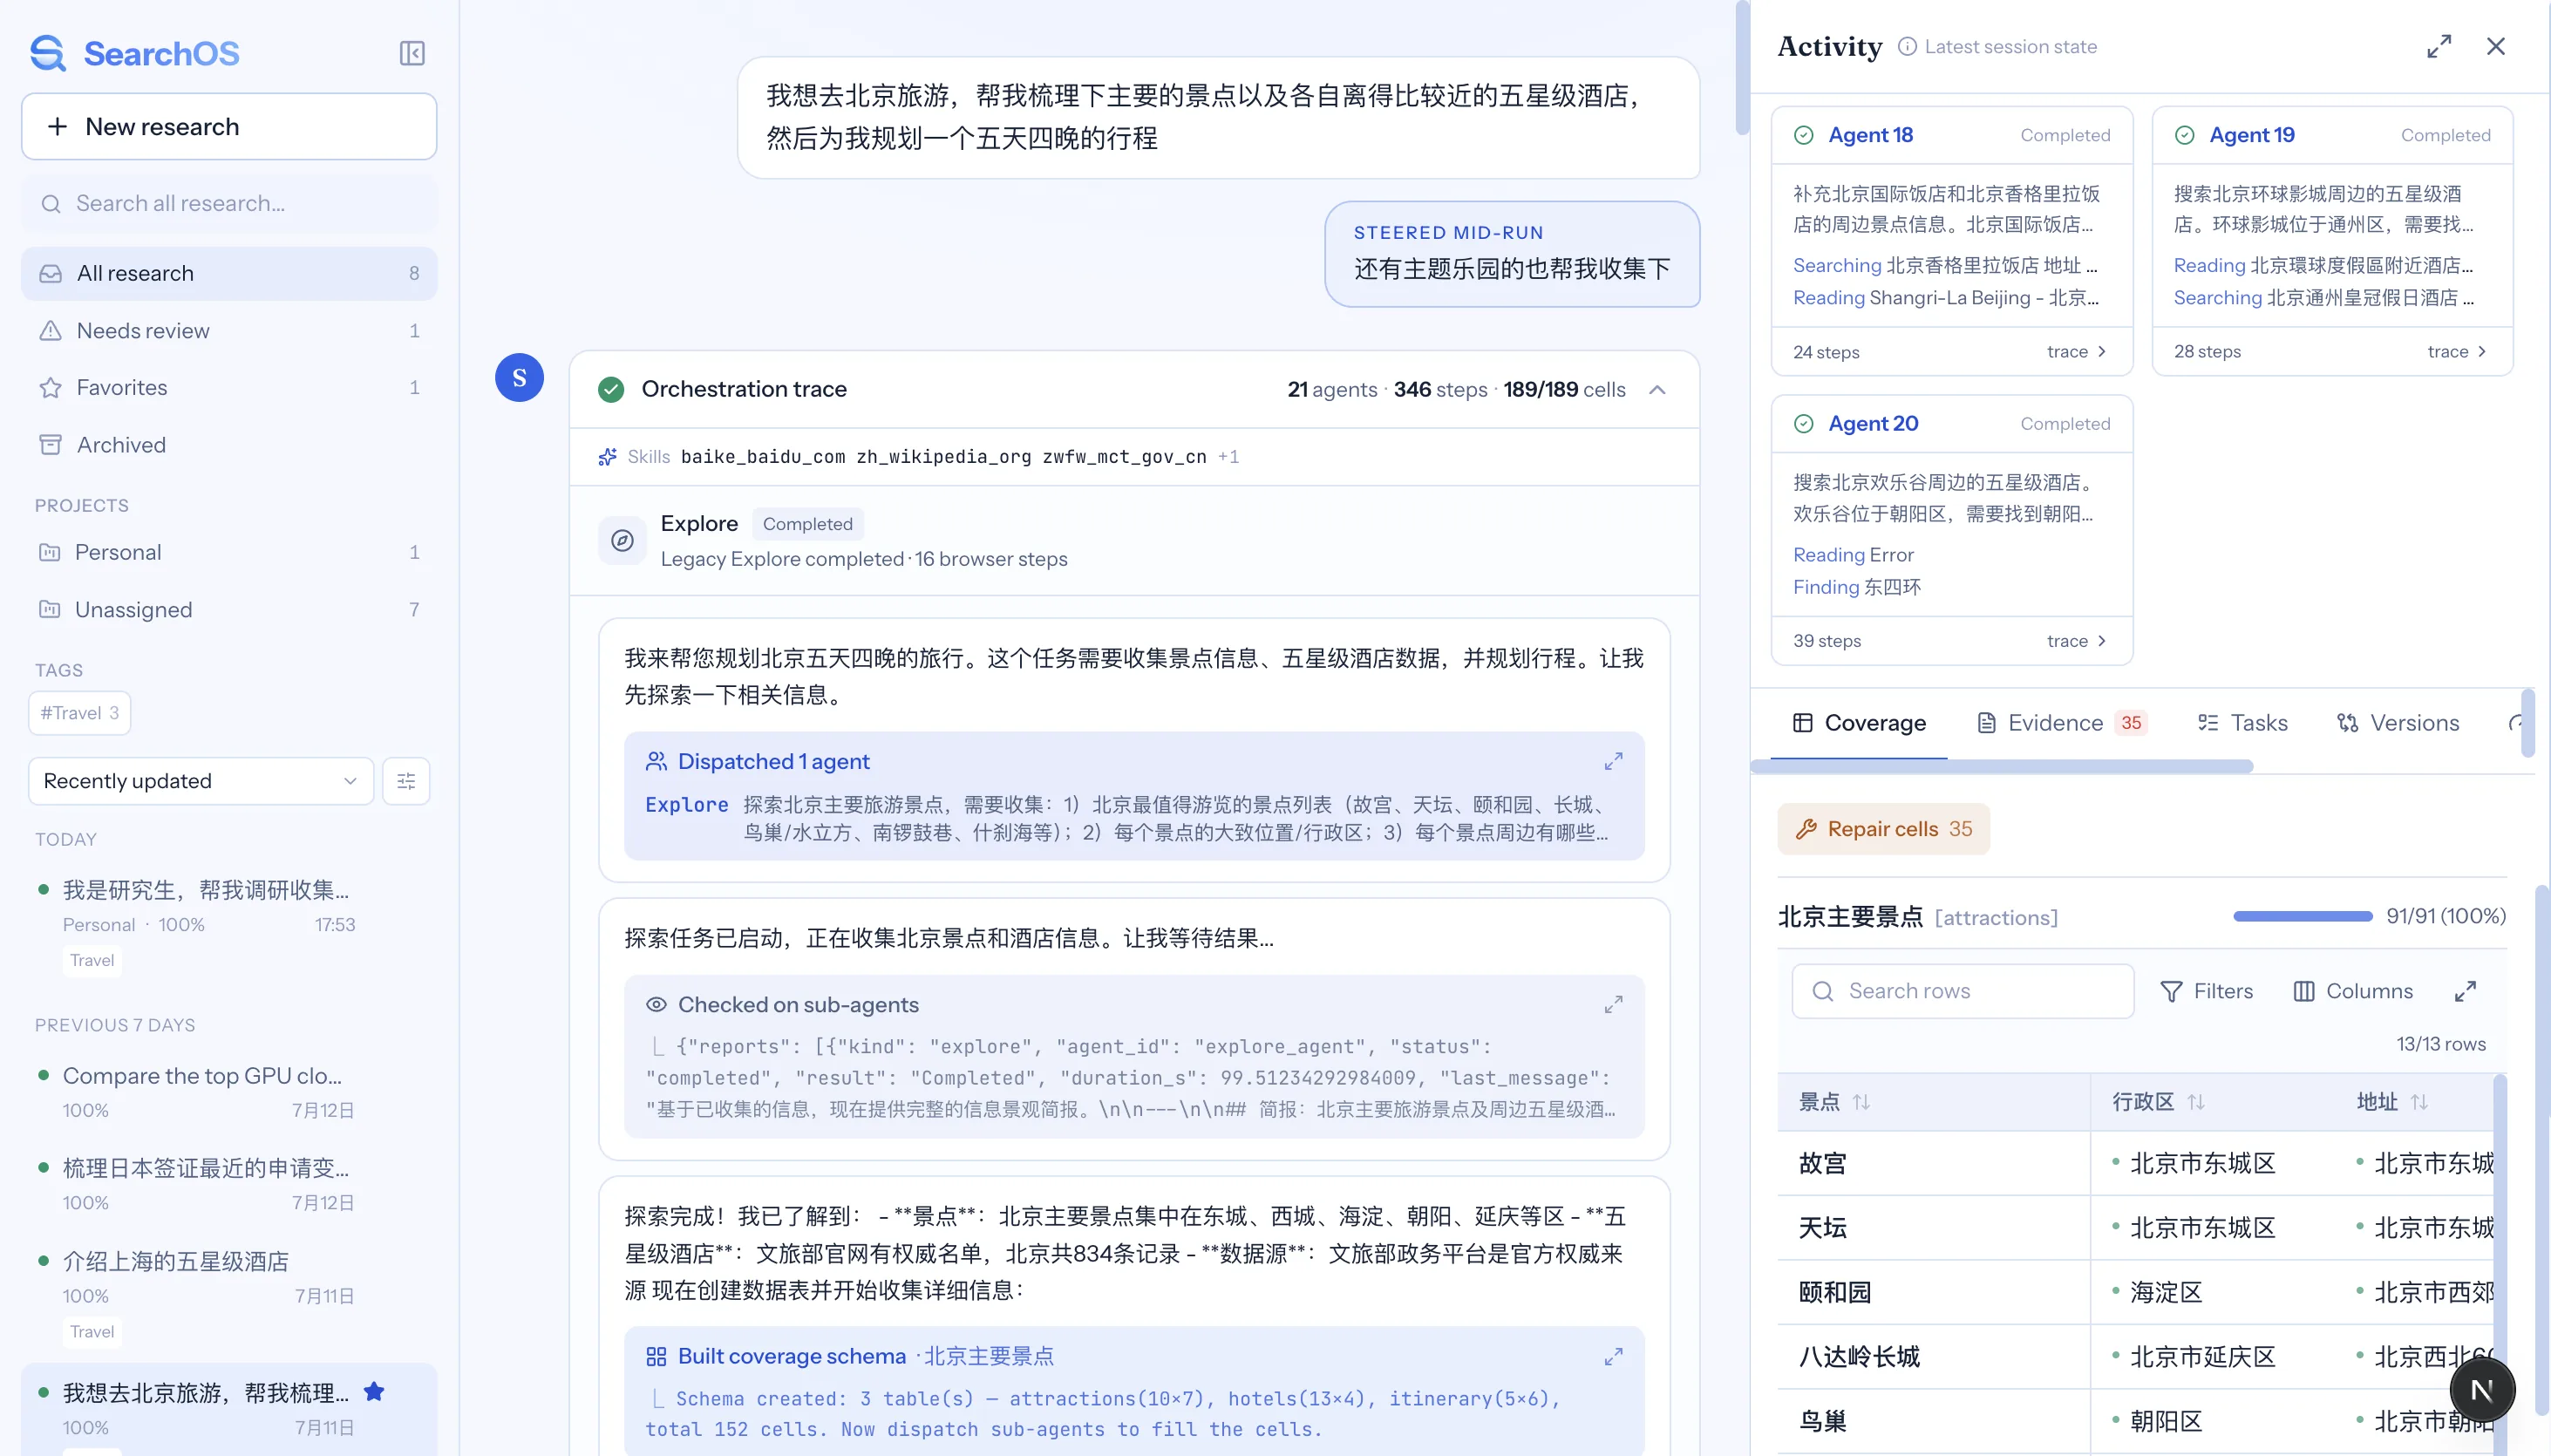Screen dimensions: 2551x1456
Task: Expand the Built coverage schema card
Action: pyautogui.click(x=1613, y=1357)
